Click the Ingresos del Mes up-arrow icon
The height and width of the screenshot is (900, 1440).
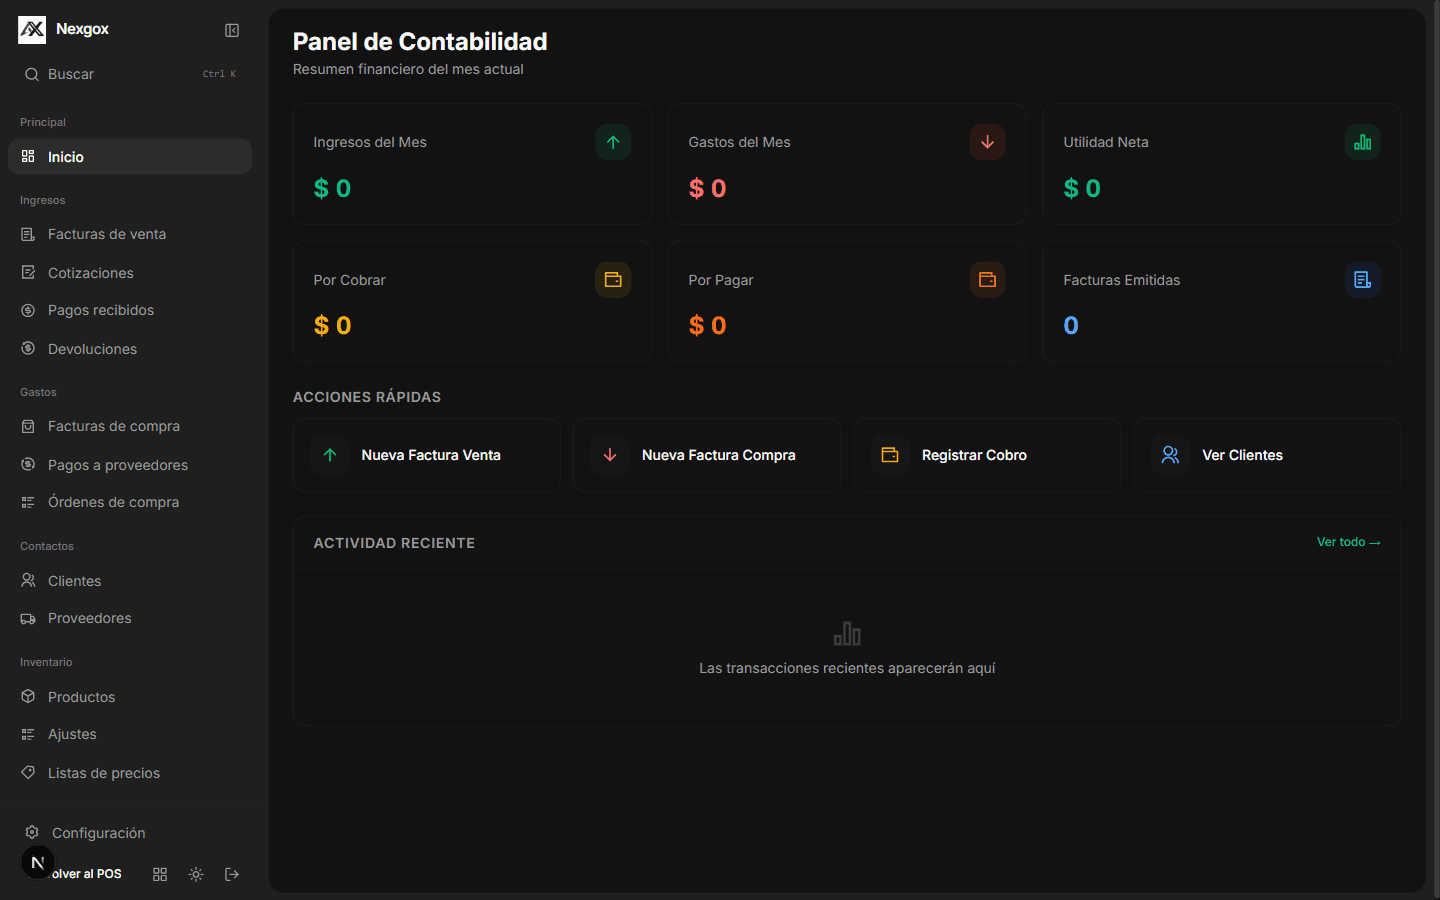tap(613, 142)
